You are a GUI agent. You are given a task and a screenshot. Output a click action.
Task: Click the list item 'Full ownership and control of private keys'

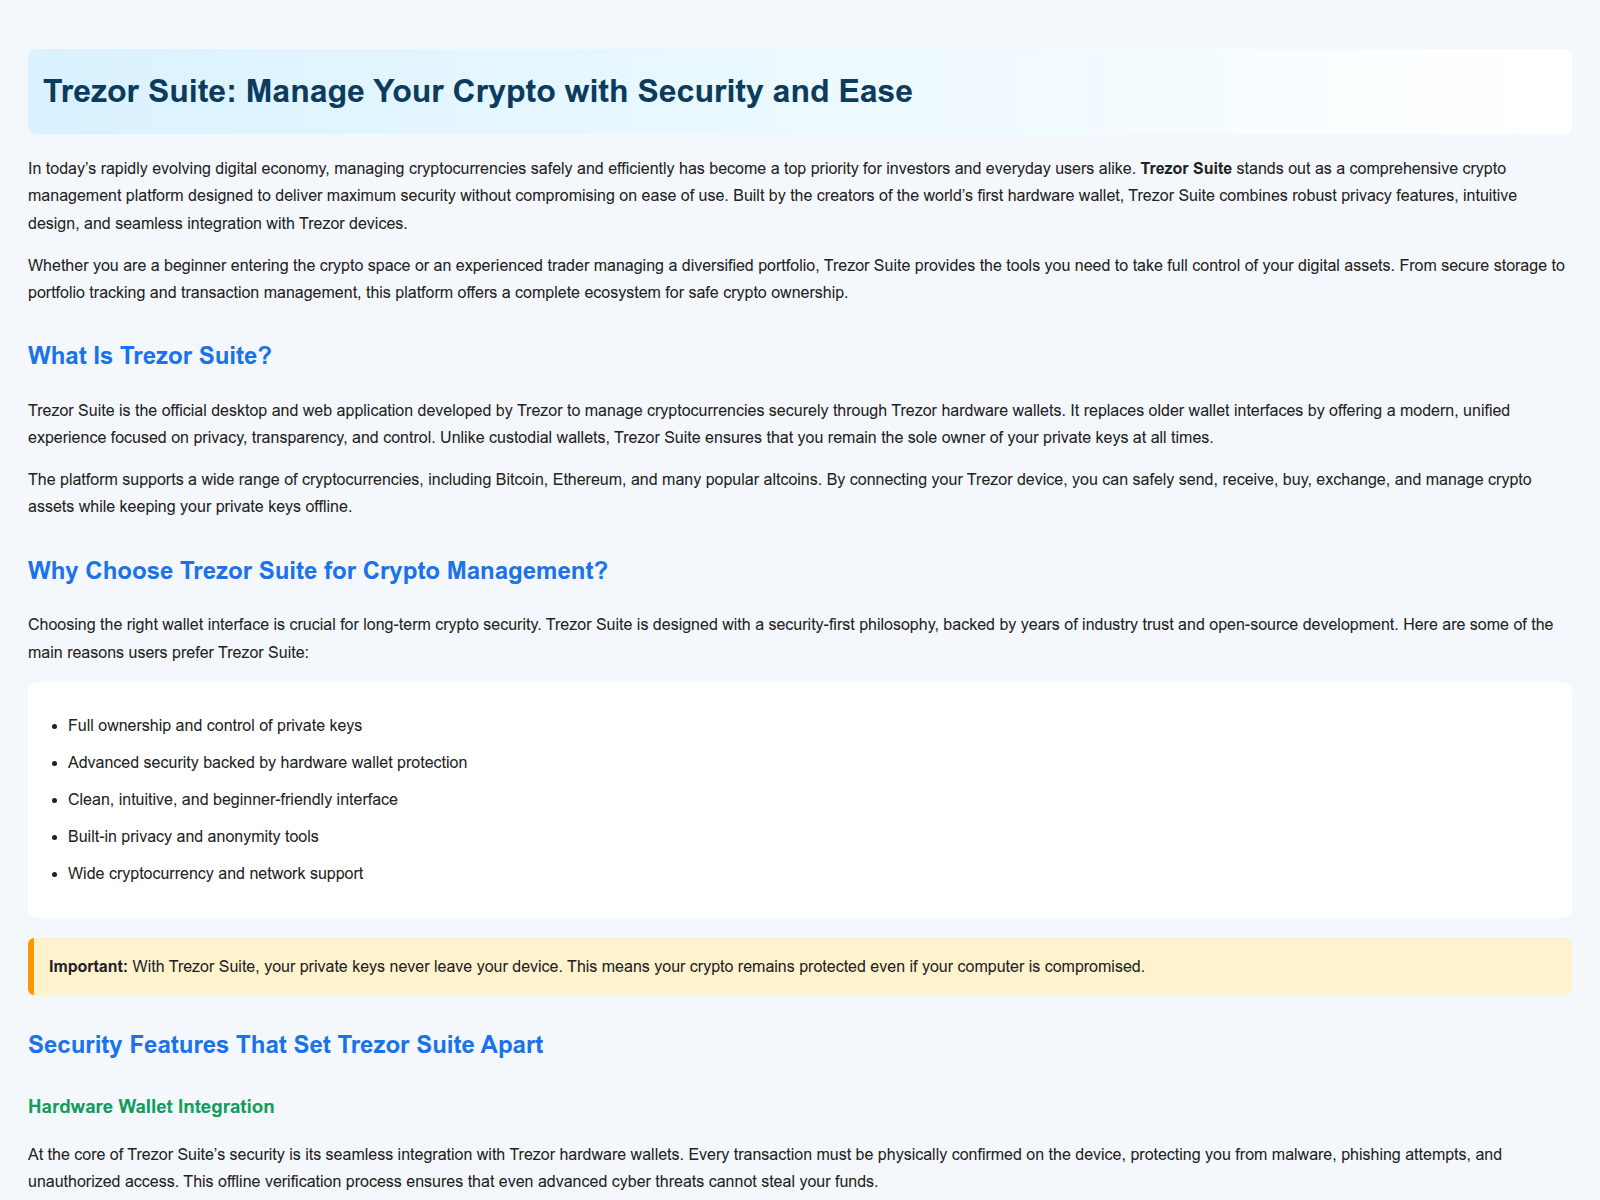tap(215, 726)
